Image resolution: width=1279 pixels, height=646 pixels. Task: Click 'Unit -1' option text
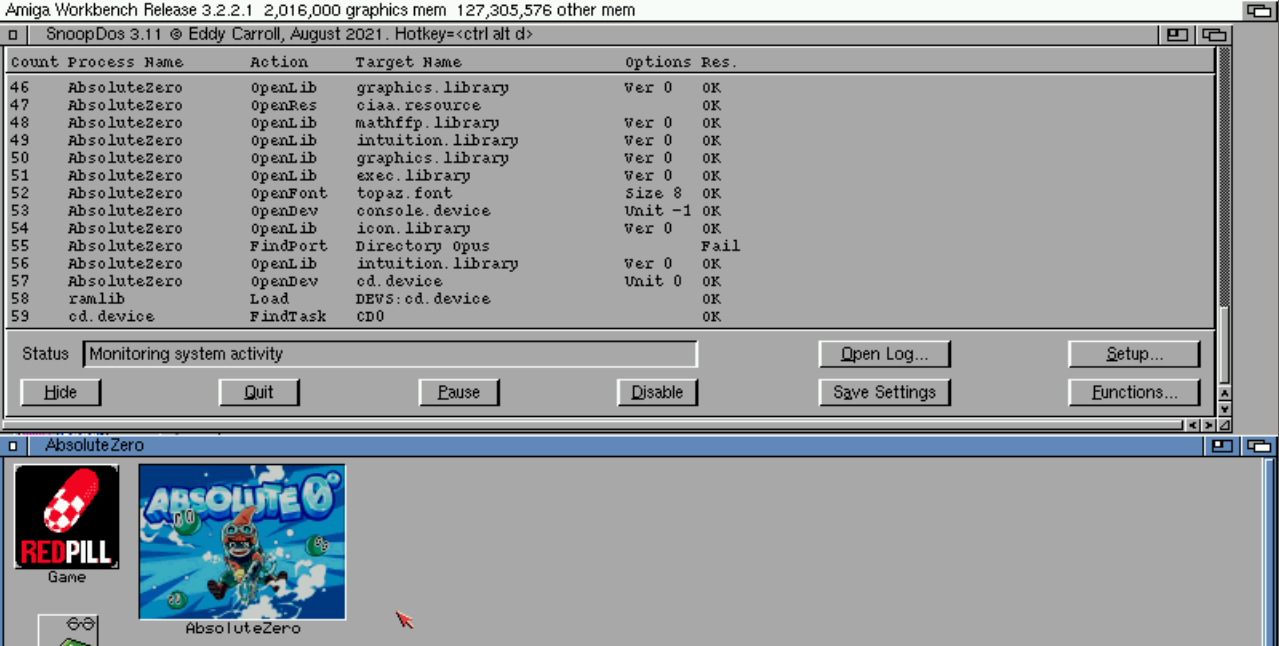[x=658, y=211]
